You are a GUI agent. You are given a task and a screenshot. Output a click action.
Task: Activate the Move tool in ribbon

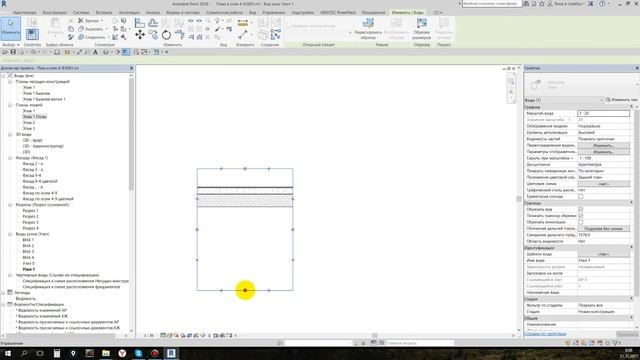coord(140,35)
